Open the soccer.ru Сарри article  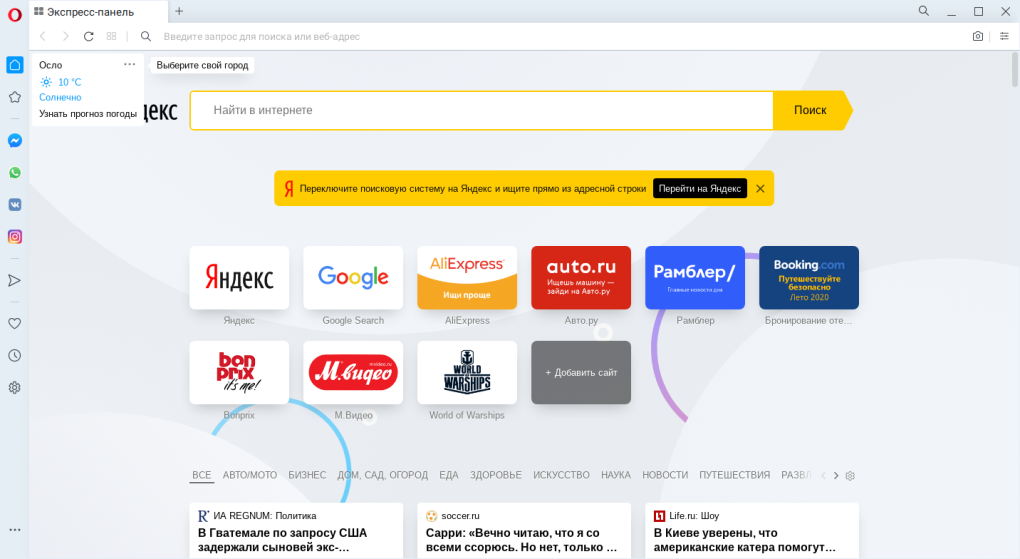point(524,531)
